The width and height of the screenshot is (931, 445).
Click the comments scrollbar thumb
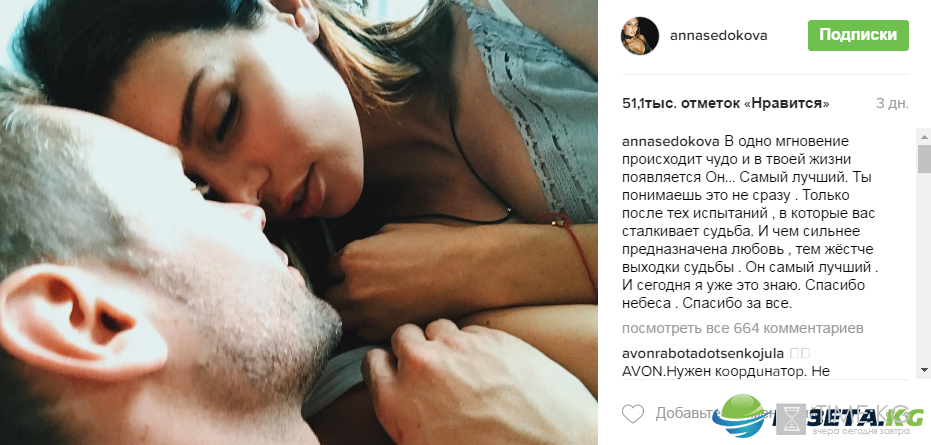coord(924,159)
